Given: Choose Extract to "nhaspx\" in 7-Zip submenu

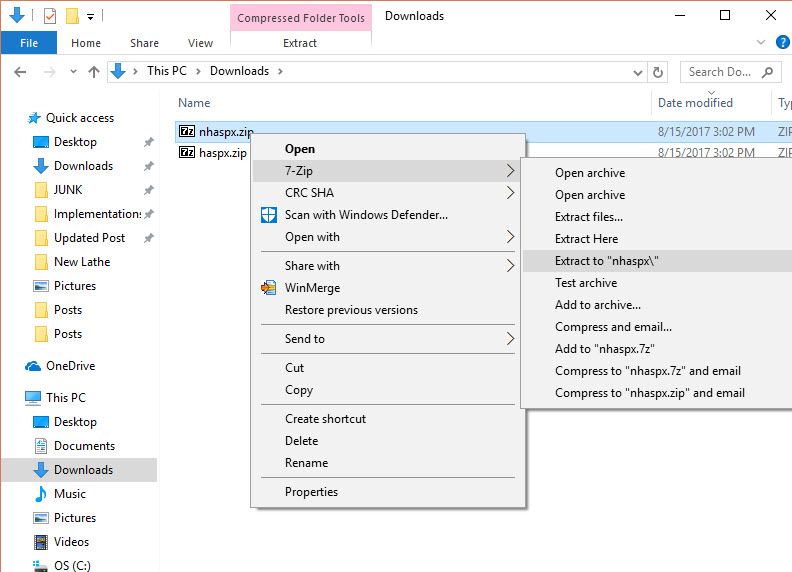Looking at the screenshot, I should [607, 261].
